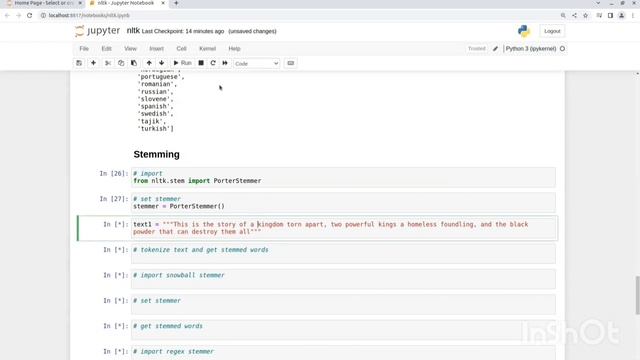Click the Trusted notebook indicator
Screen dimensions: 640x360
pyautogui.click(x=476, y=49)
